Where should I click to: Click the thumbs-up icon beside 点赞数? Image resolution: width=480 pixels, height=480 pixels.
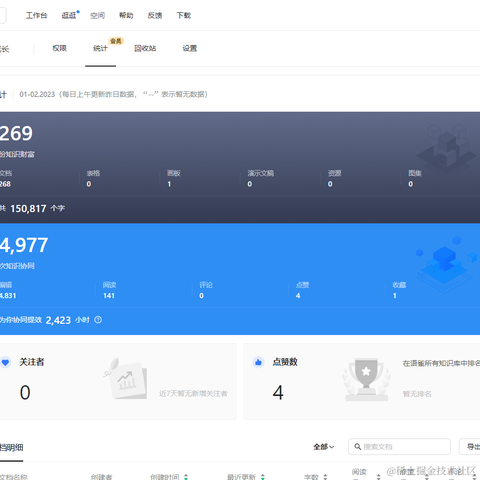(258, 362)
